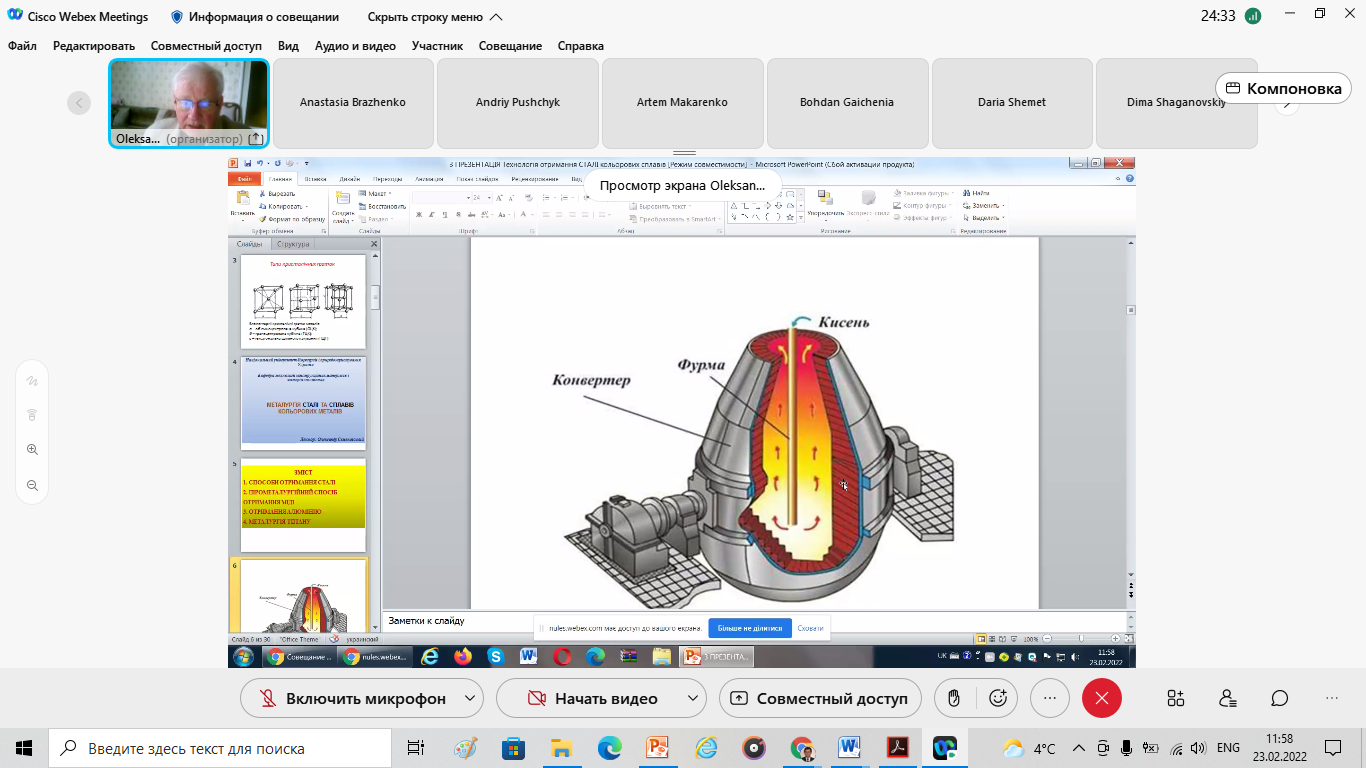Open Windows notification center icon
The image size is (1366, 768).
coord(1332,748)
